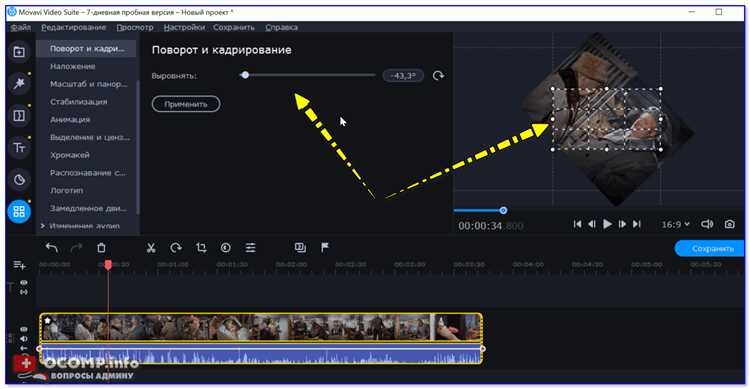
Task: Toggle video track visibility eye icon
Action: [24, 329]
